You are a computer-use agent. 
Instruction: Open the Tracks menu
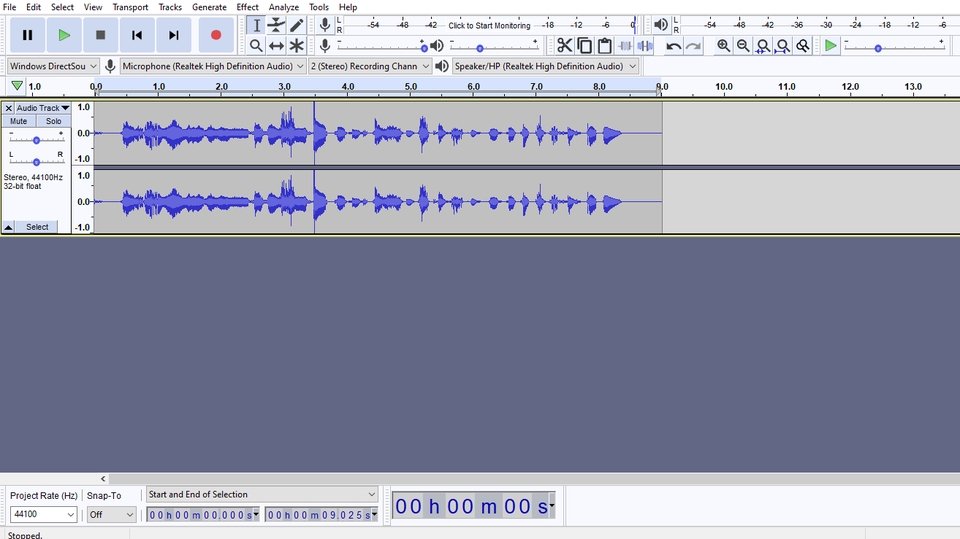[170, 7]
